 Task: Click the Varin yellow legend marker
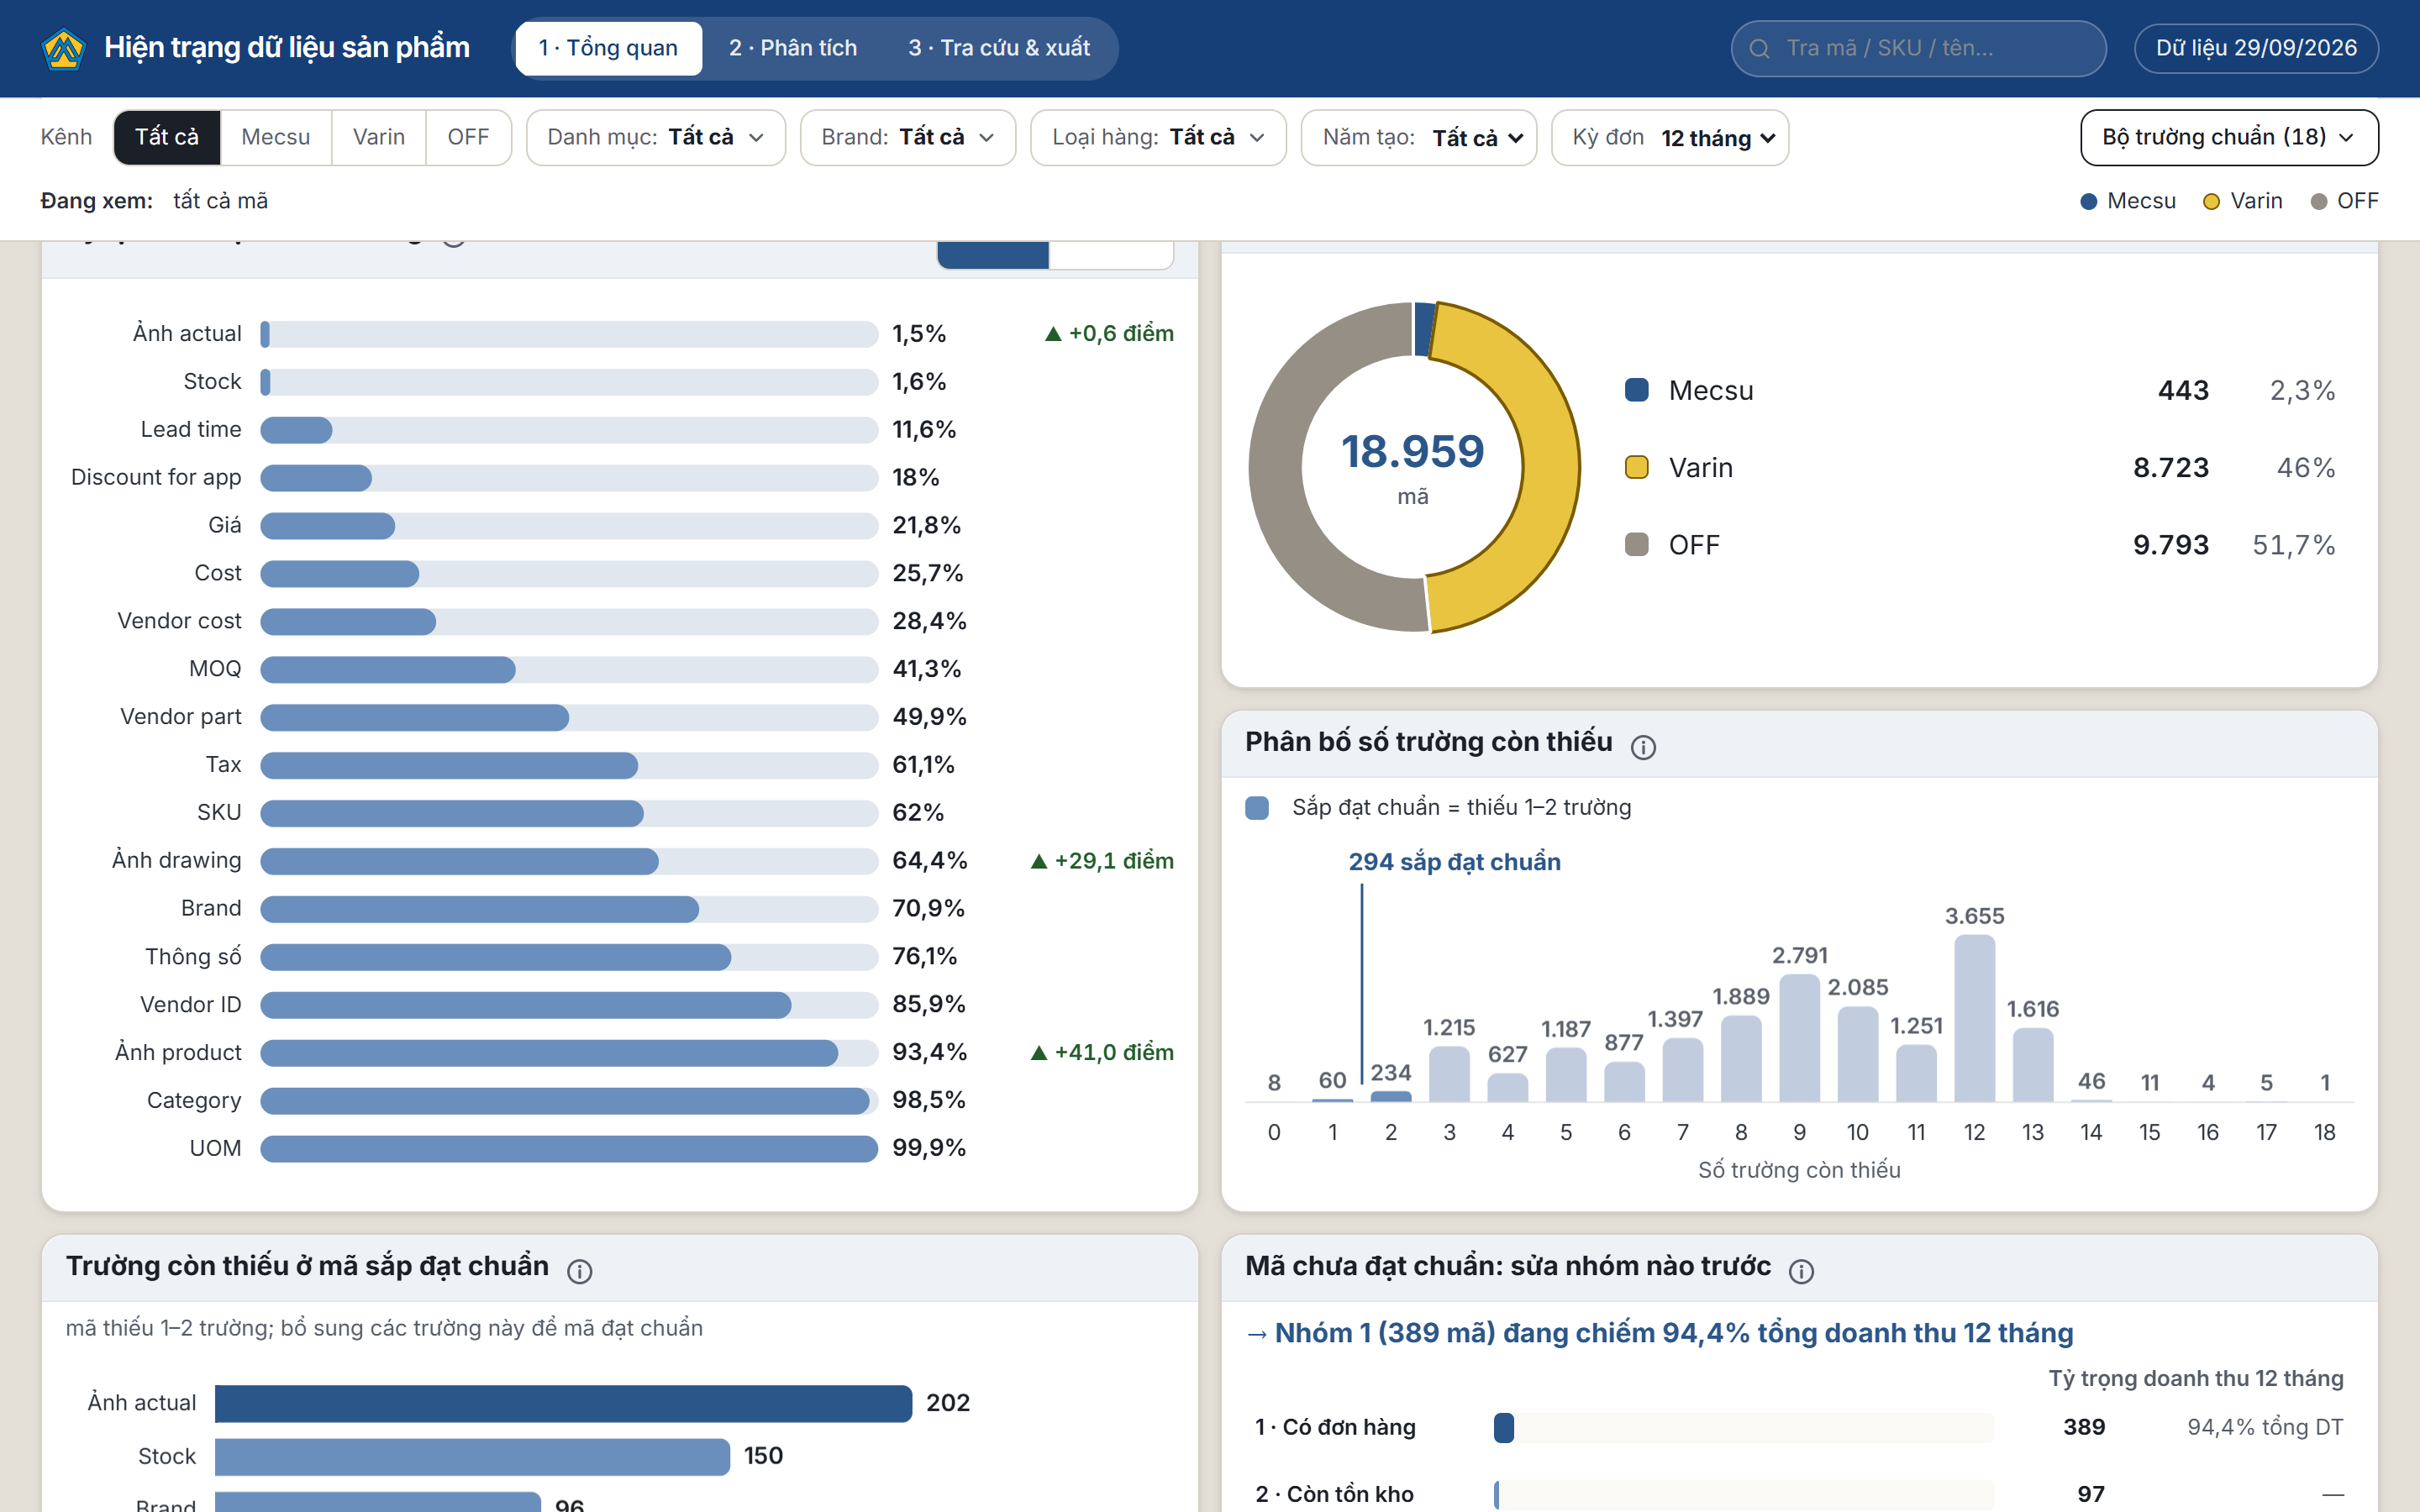coord(1637,467)
